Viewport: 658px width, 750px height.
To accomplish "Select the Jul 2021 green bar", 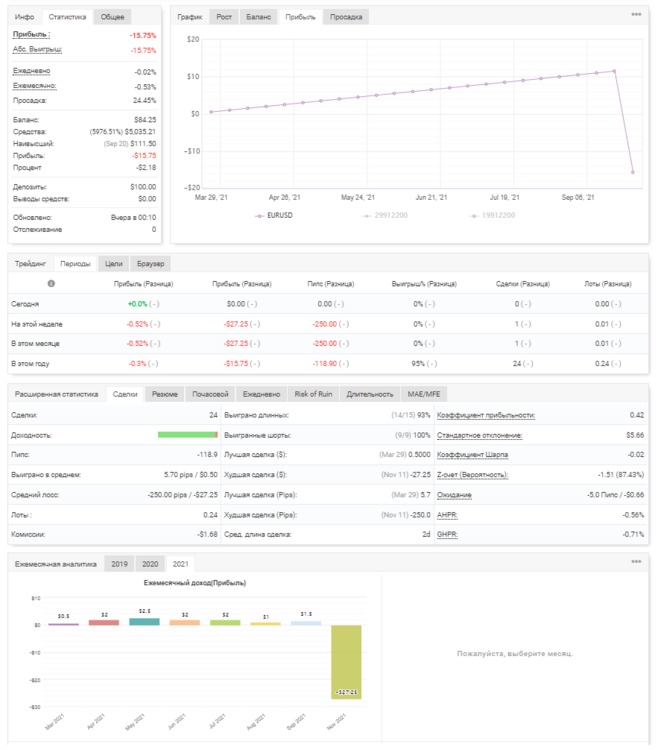I will [225, 622].
